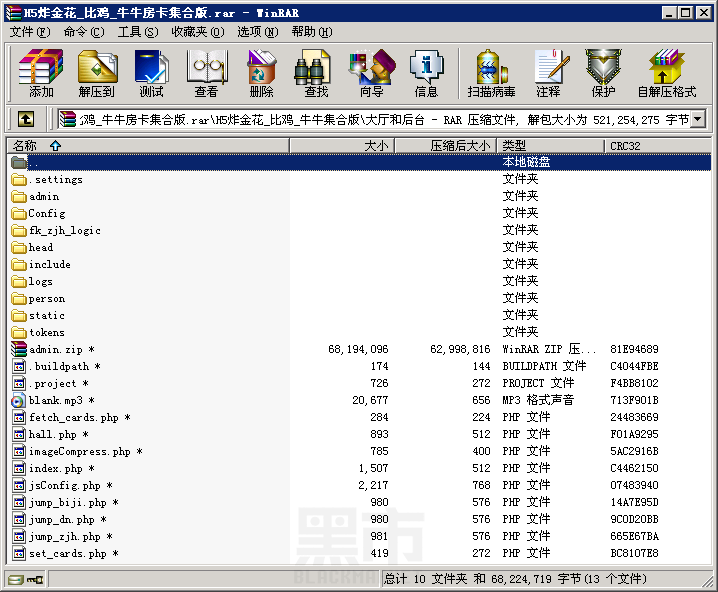
Task: Select jump_biji.php file name
Action: pyautogui.click(x=74, y=503)
